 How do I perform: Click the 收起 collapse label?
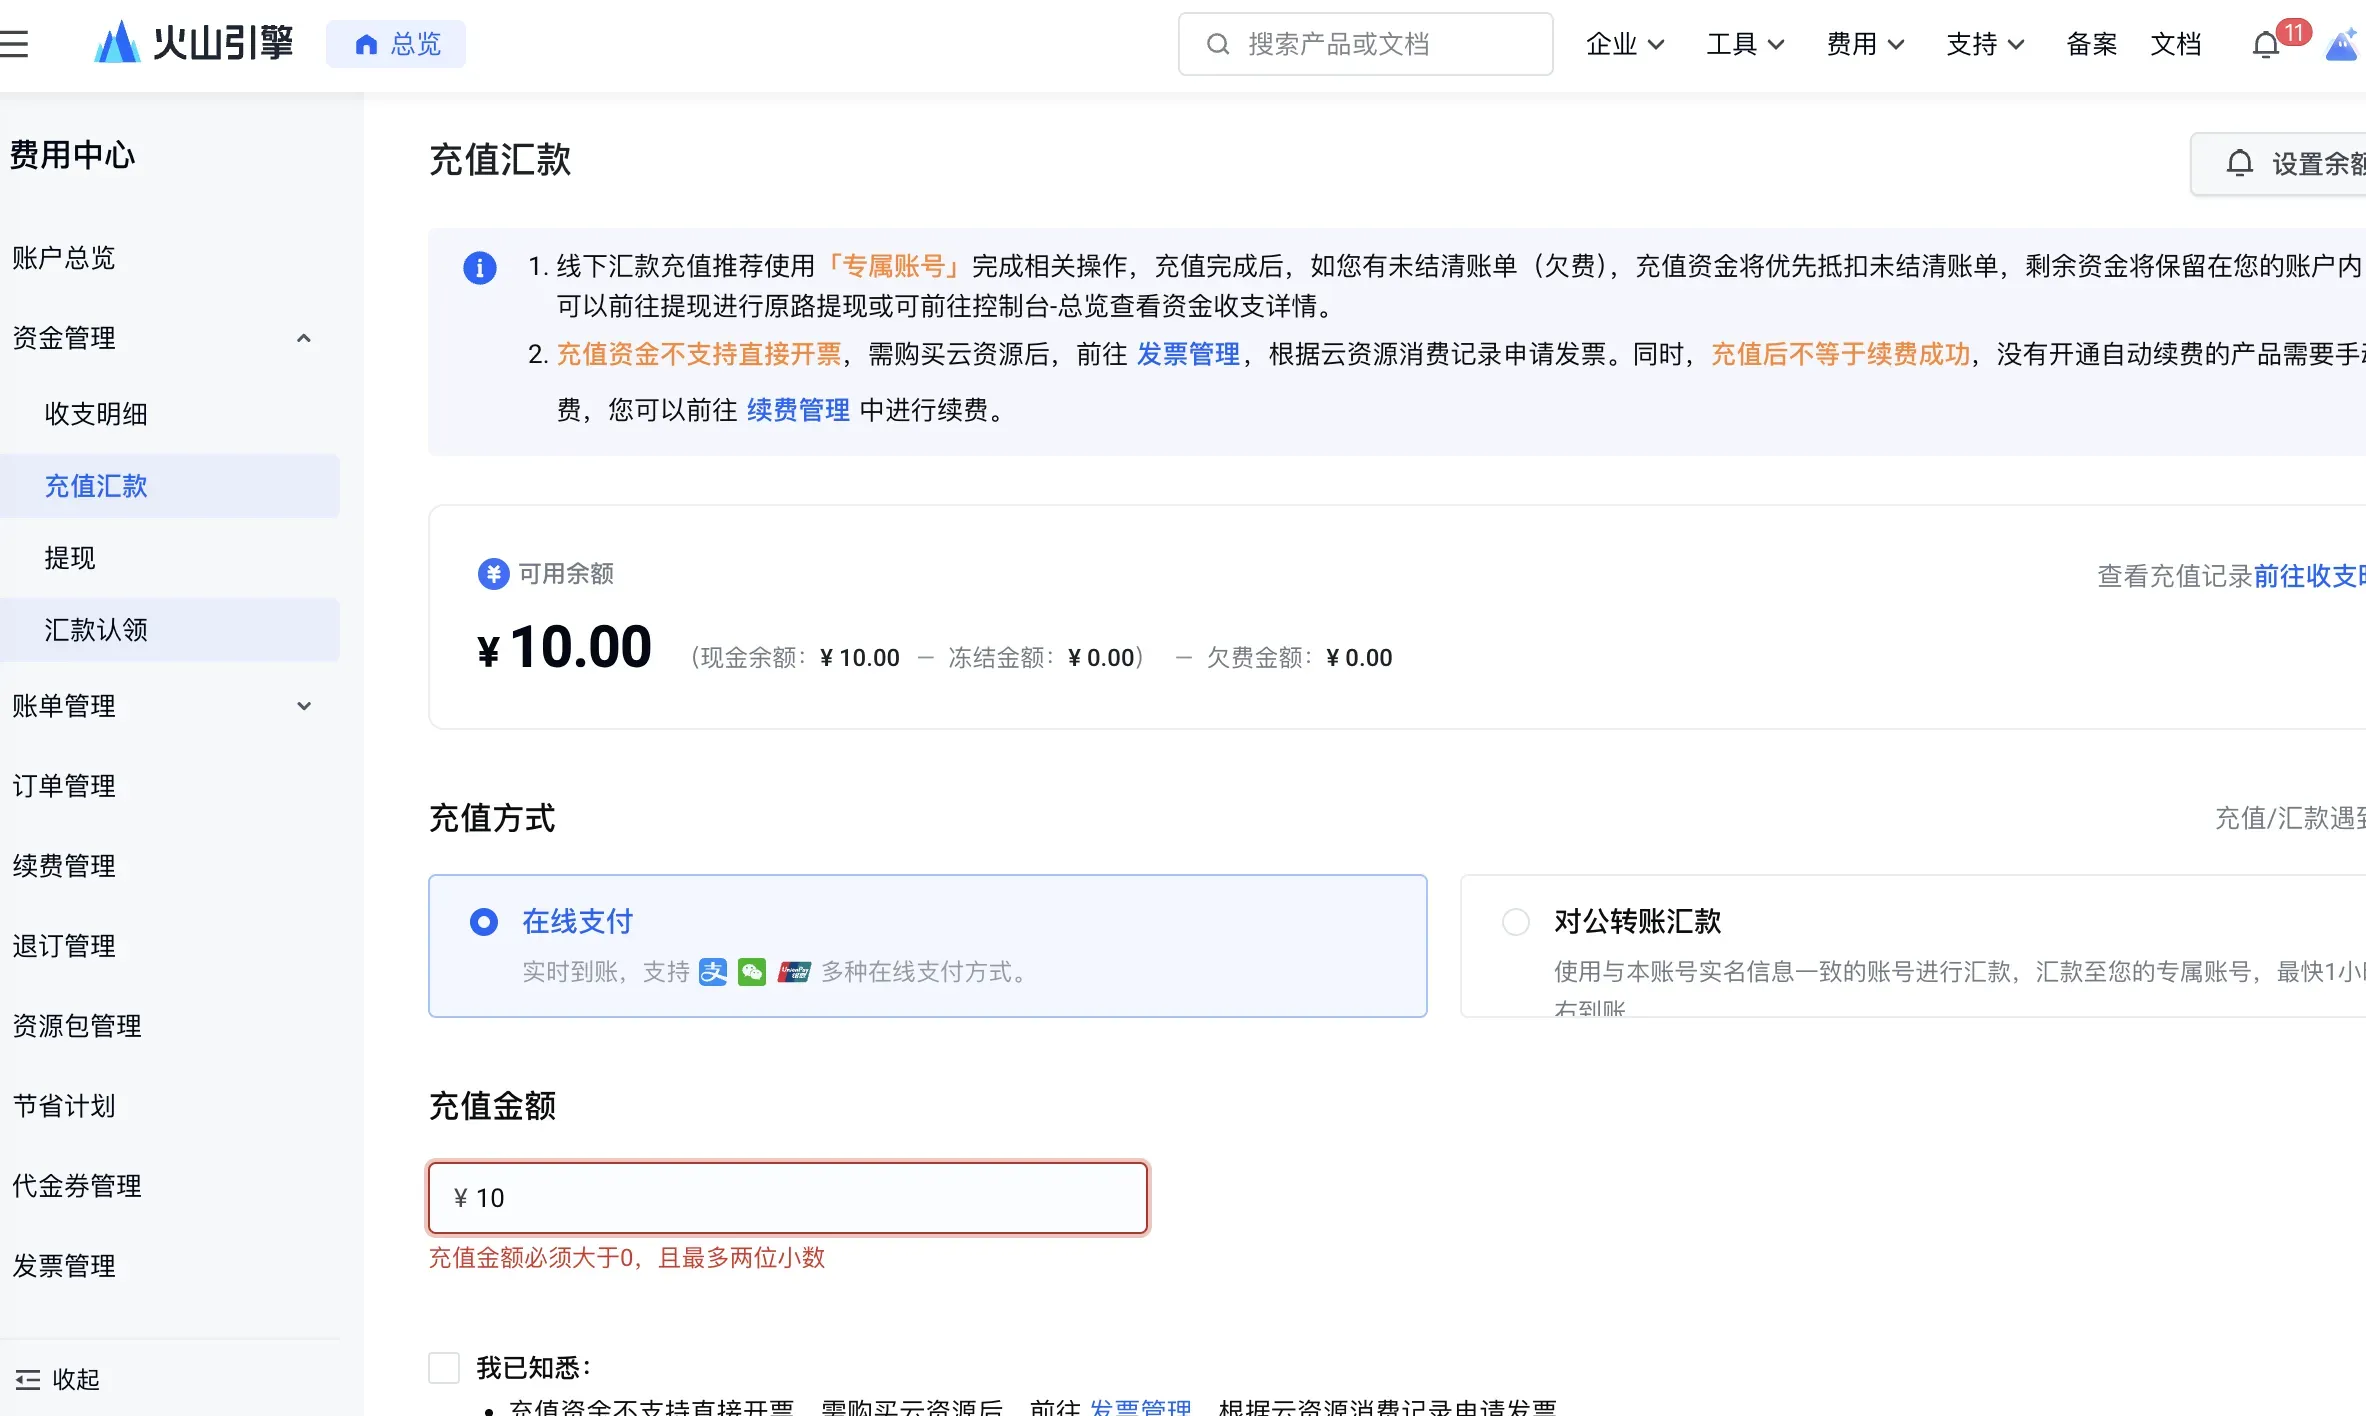click(x=76, y=1380)
